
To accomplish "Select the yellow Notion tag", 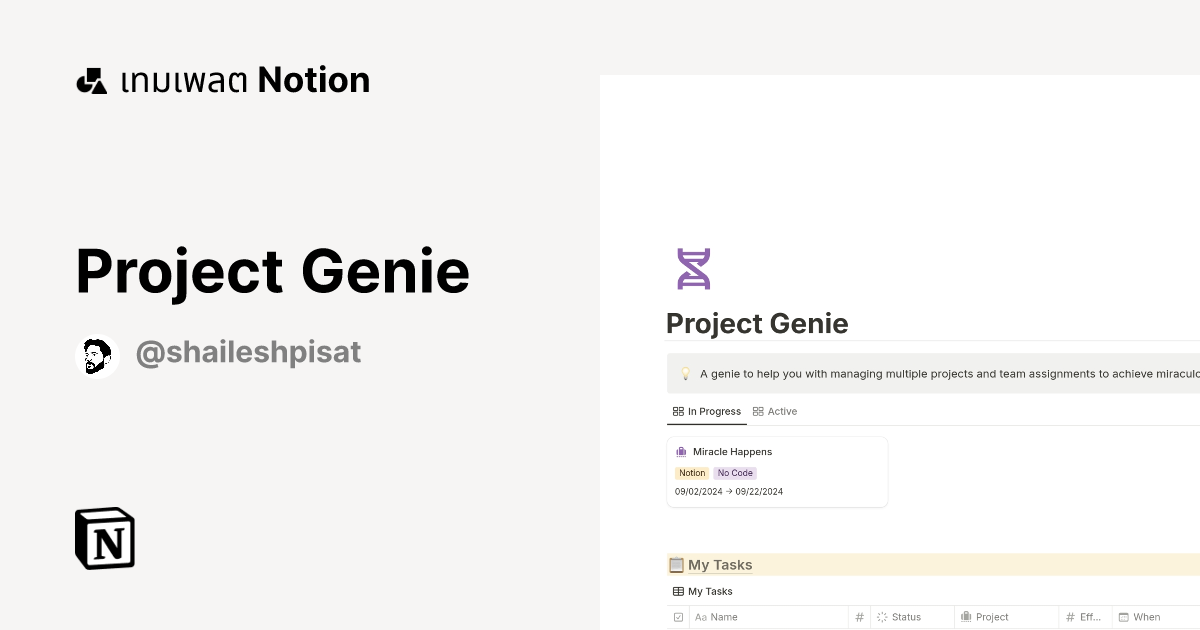I will pyautogui.click(x=692, y=472).
